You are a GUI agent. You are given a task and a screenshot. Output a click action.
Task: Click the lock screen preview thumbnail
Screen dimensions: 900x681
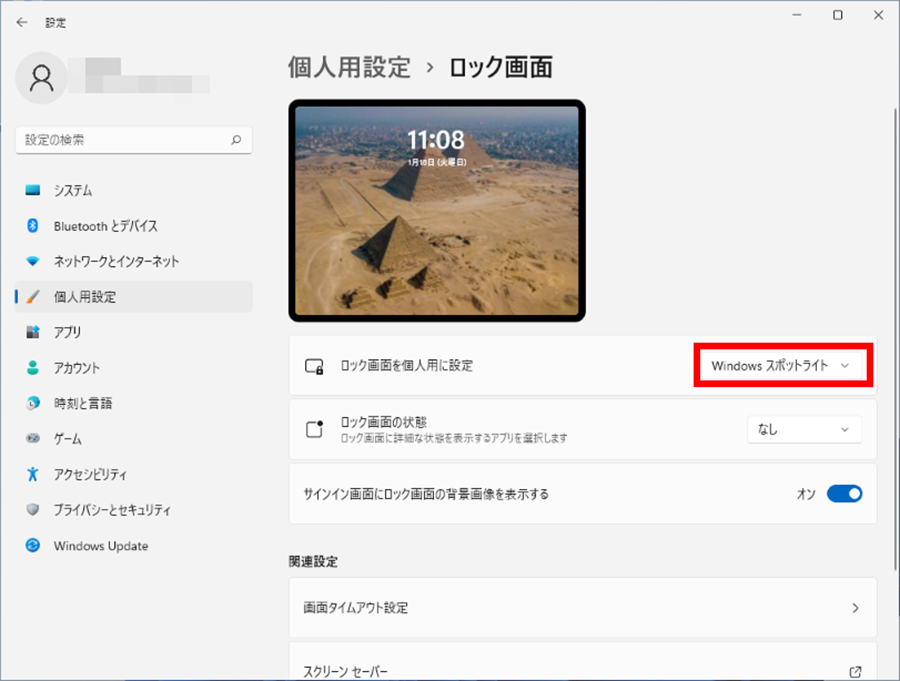coord(437,211)
